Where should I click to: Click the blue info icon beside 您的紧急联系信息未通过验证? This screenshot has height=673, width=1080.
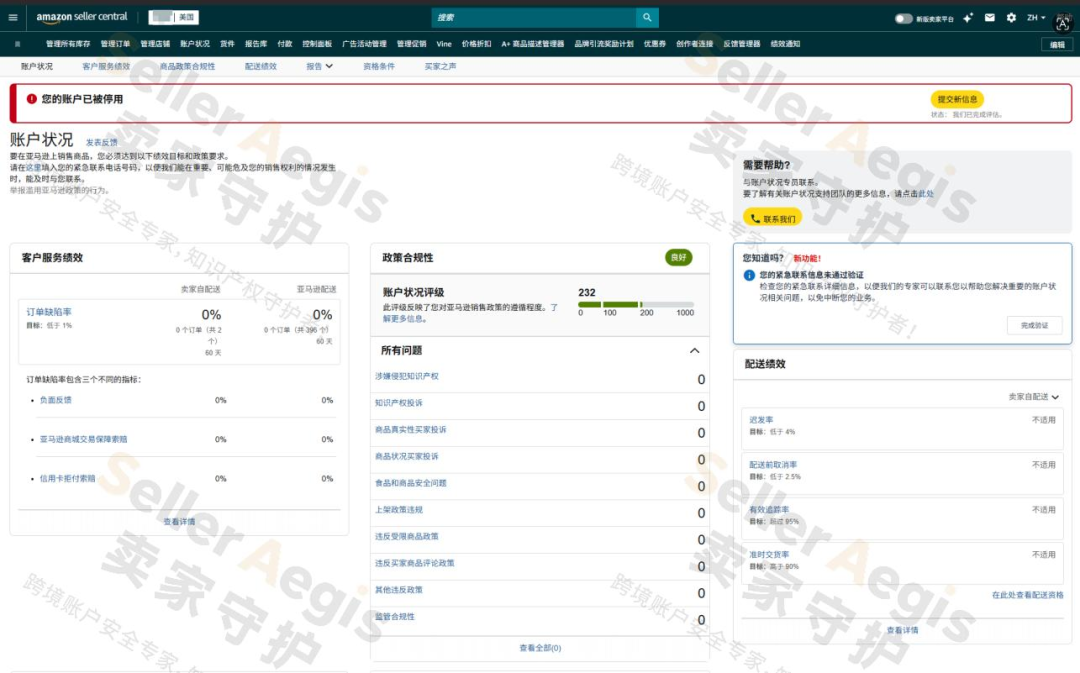click(749, 275)
